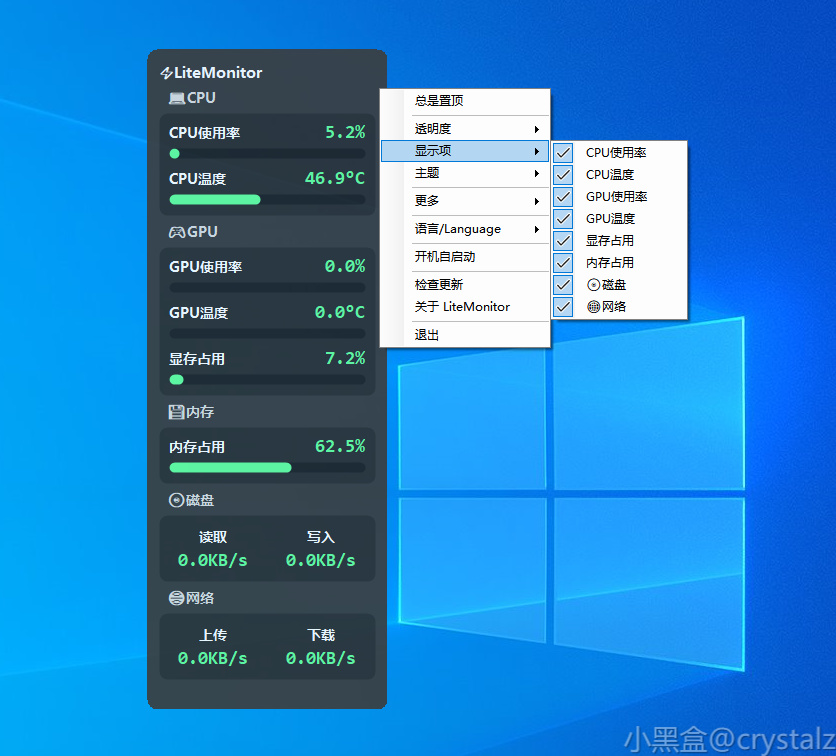Click the CPU section laptop icon

(177, 98)
